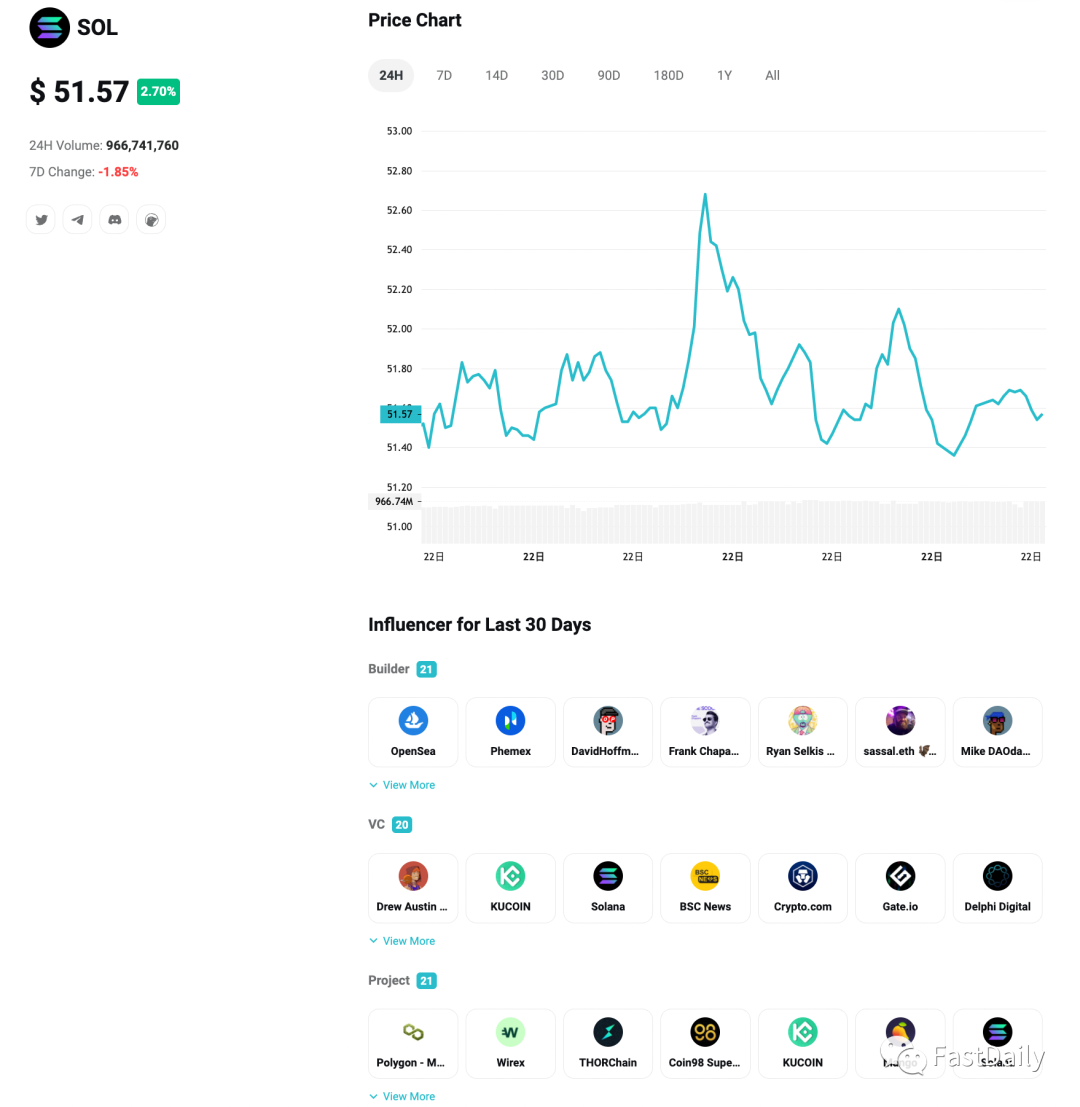Open the Mike DAOda builder card
The width and height of the screenshot is (1080, 1107).
(997, 732)
